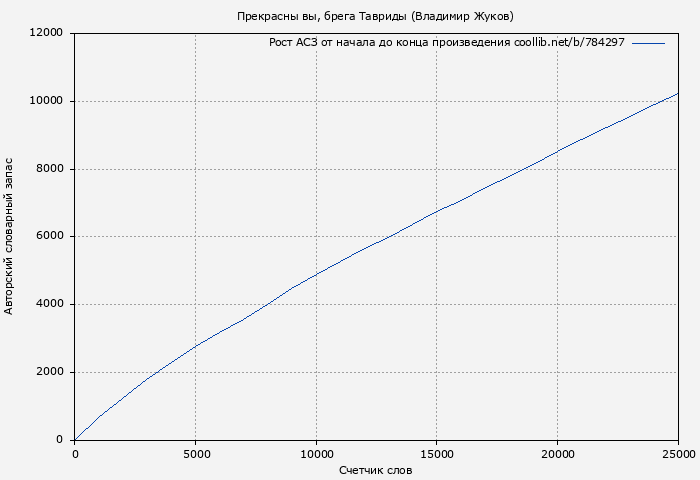Select the 4000 tick label on the y-axis
This screenshot has height=480, width=700.
pos(50,304)
